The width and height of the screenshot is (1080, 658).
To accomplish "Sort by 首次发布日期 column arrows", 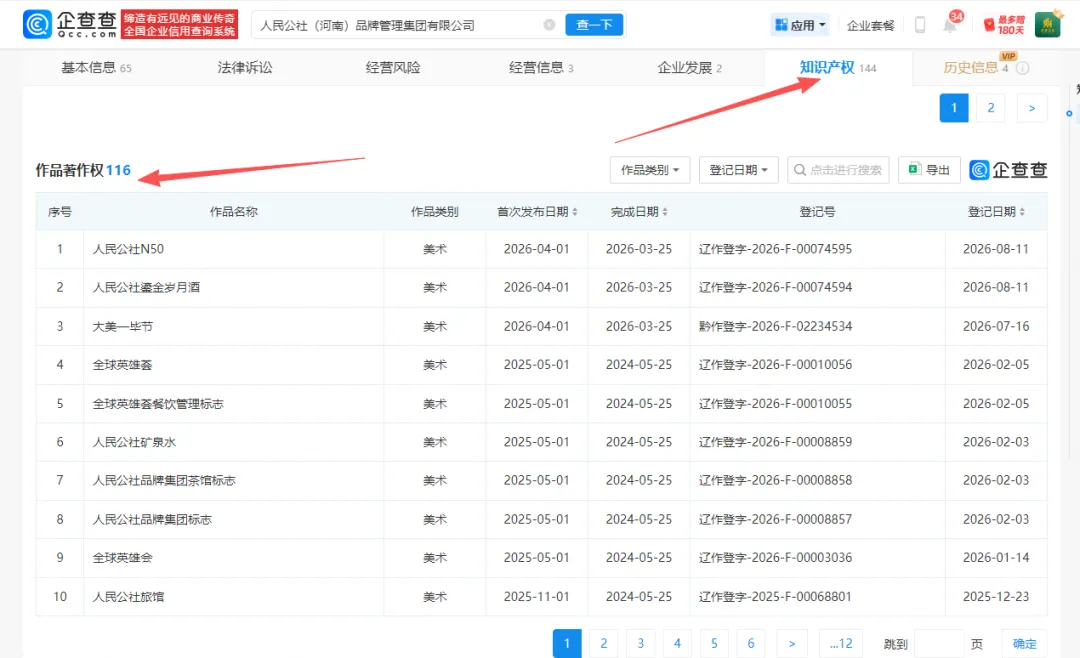I will point(575,212).
